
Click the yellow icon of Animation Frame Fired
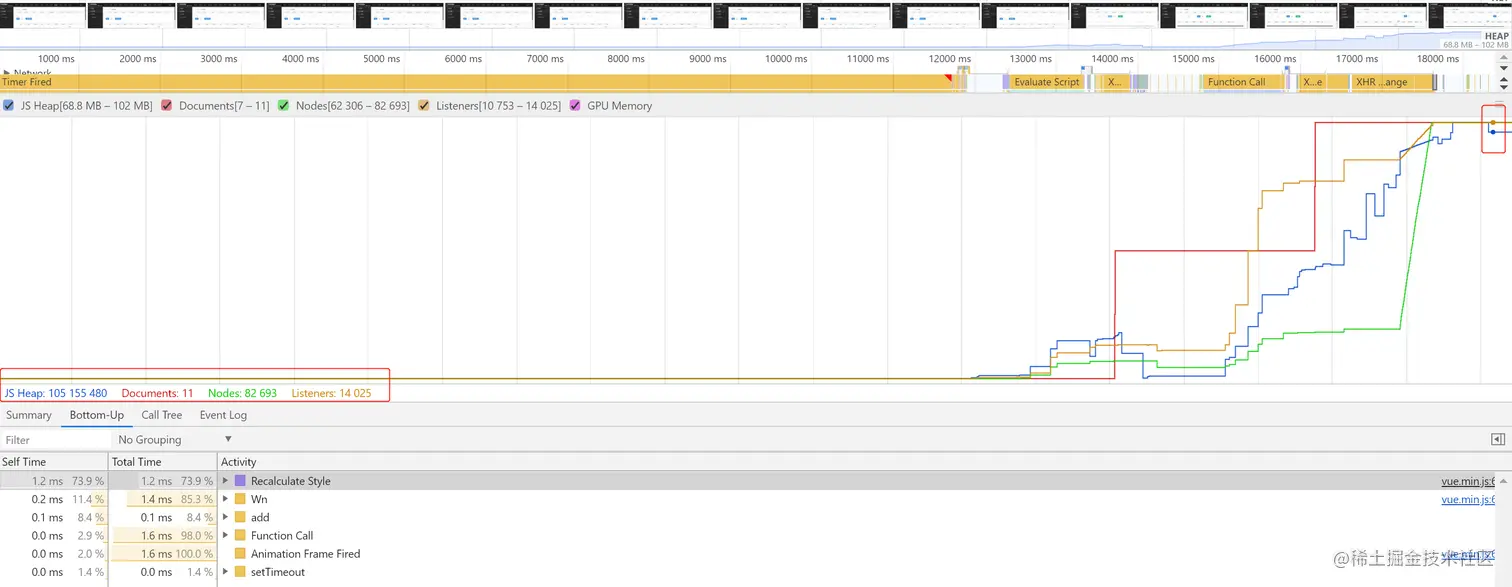click(x=240, y=553)
